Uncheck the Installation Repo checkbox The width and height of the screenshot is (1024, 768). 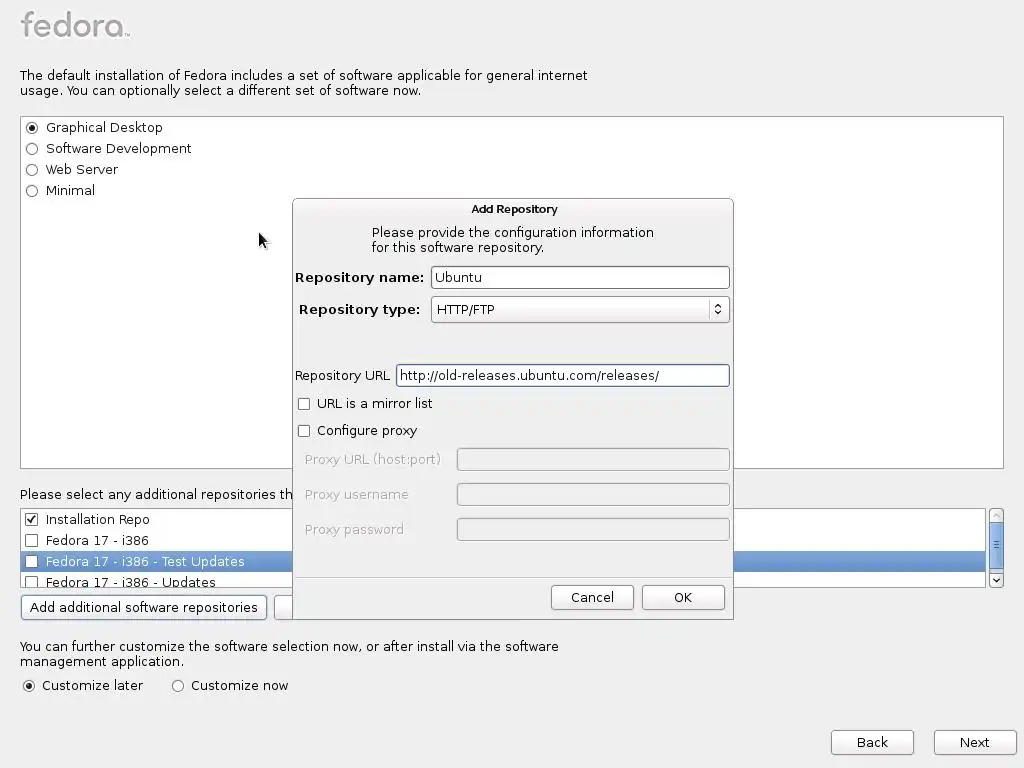click(x=31, y=520)
